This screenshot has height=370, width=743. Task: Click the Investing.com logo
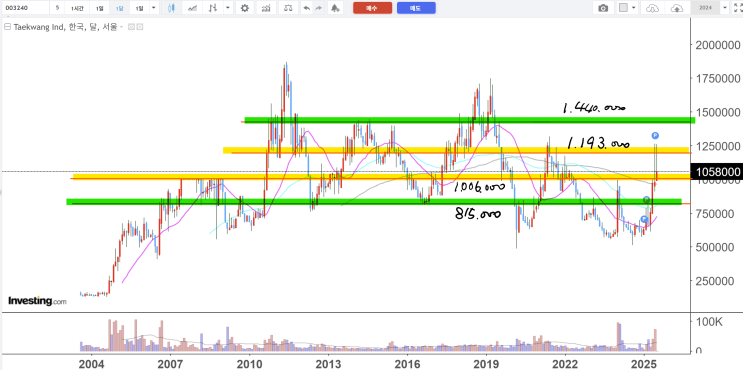click(x=37, y=300)
